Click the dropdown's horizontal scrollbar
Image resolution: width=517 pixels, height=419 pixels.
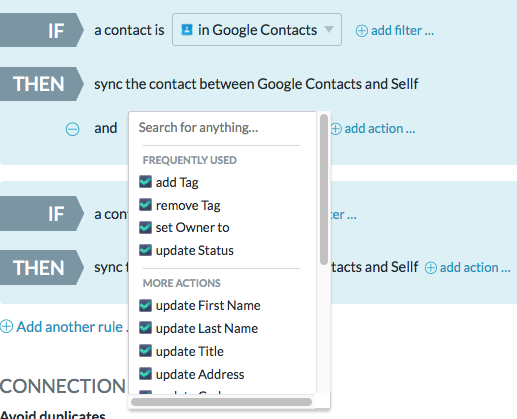222,402
